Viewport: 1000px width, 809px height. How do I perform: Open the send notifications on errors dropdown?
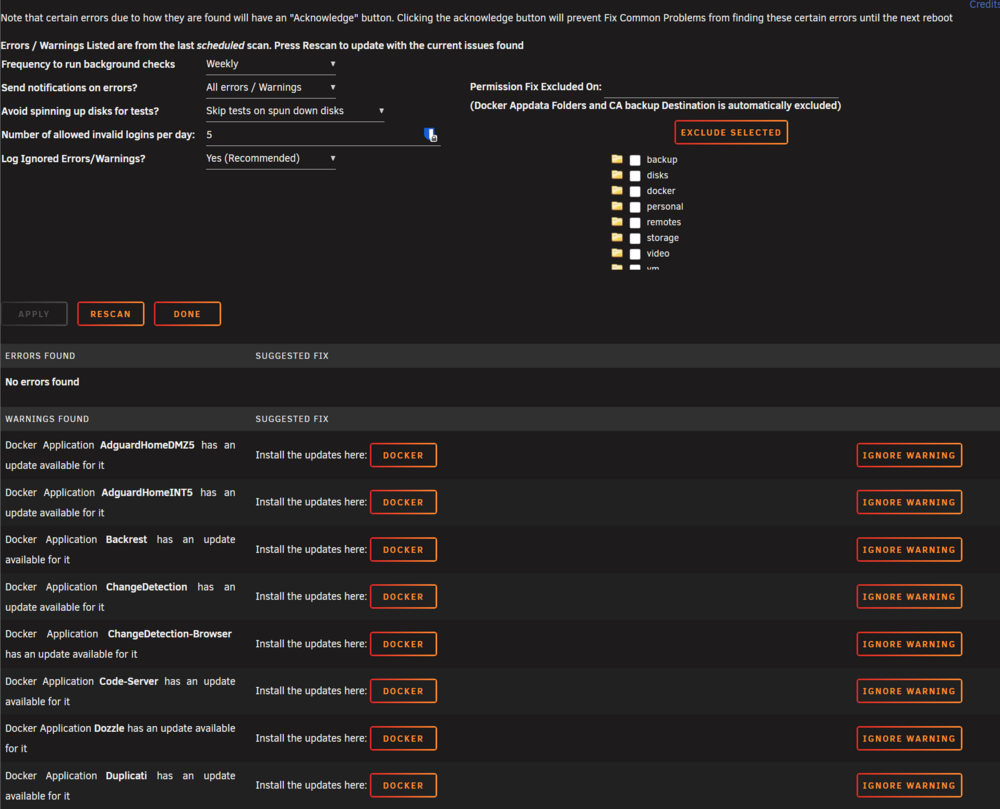pyautogui.click(x=270, y=87)
